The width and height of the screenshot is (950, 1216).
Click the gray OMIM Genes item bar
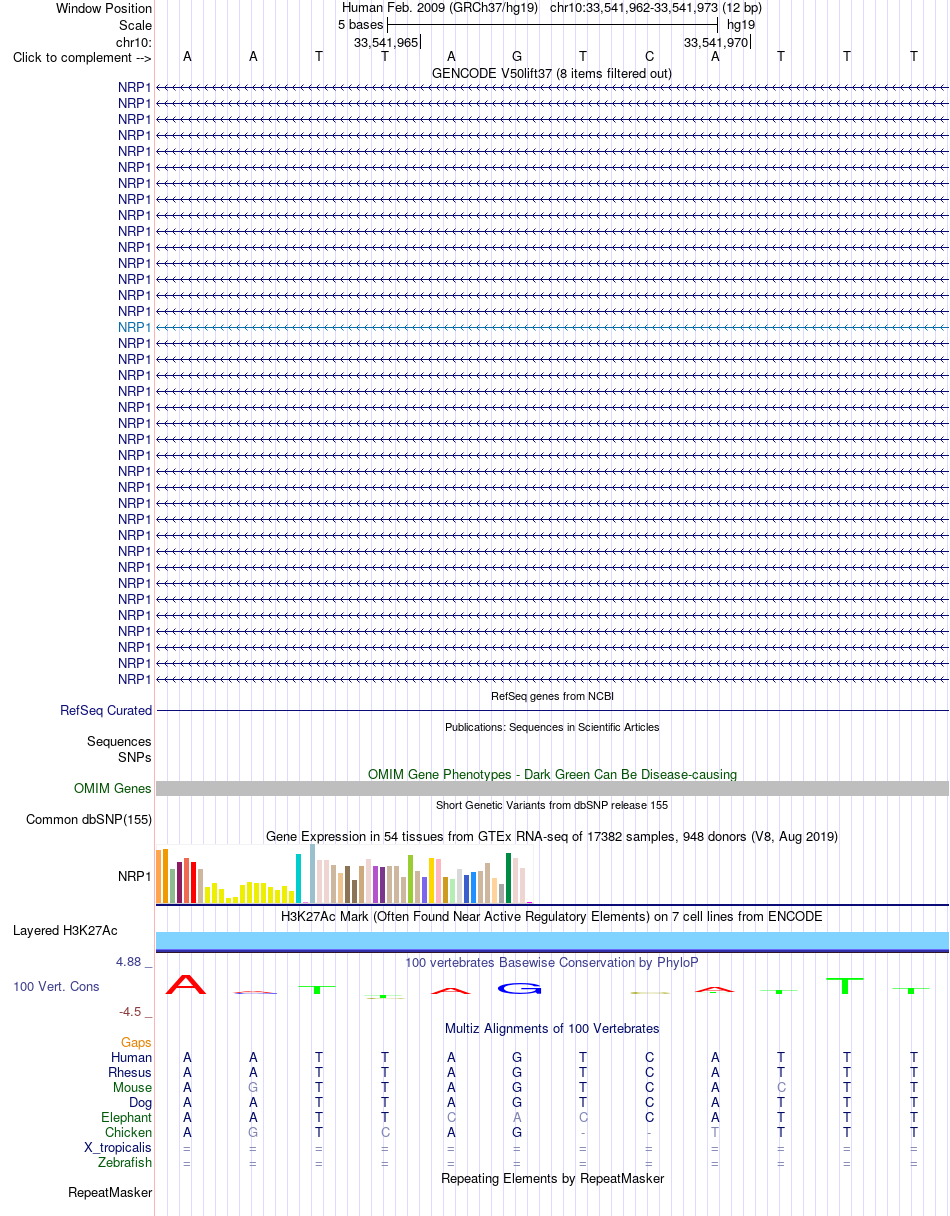[x=552, y=789]
